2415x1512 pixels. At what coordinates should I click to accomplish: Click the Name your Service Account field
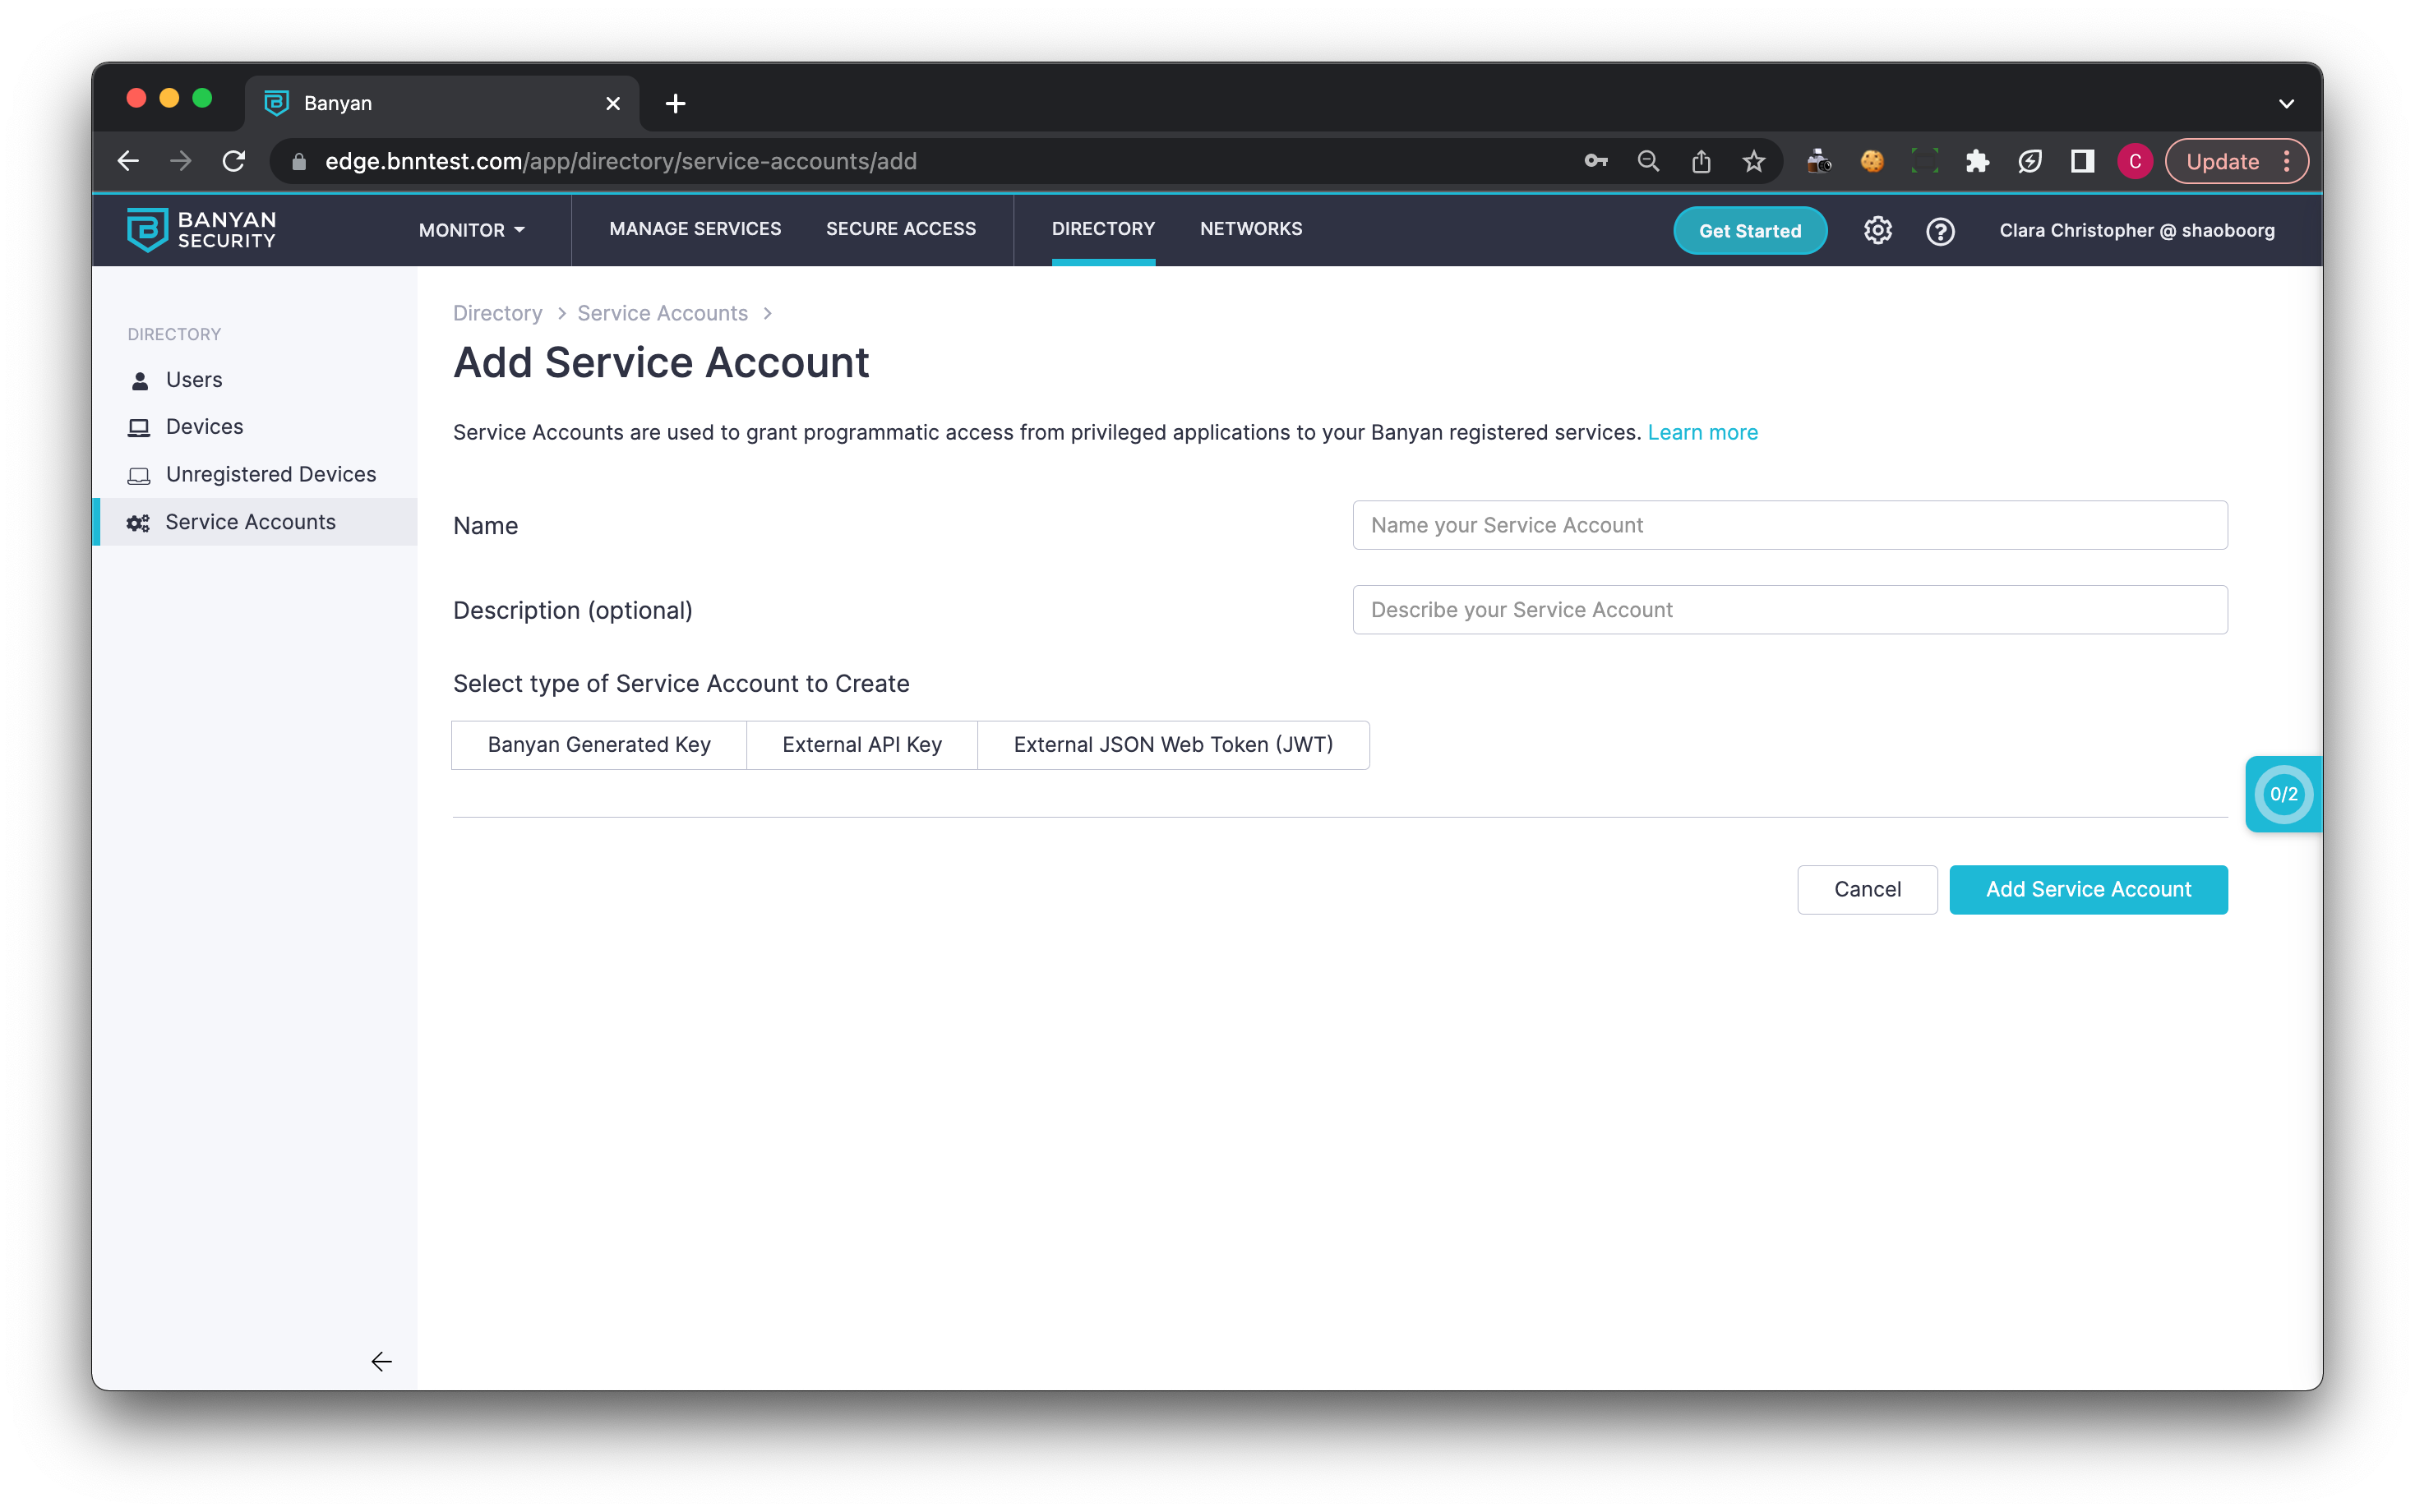point(1789,525)
